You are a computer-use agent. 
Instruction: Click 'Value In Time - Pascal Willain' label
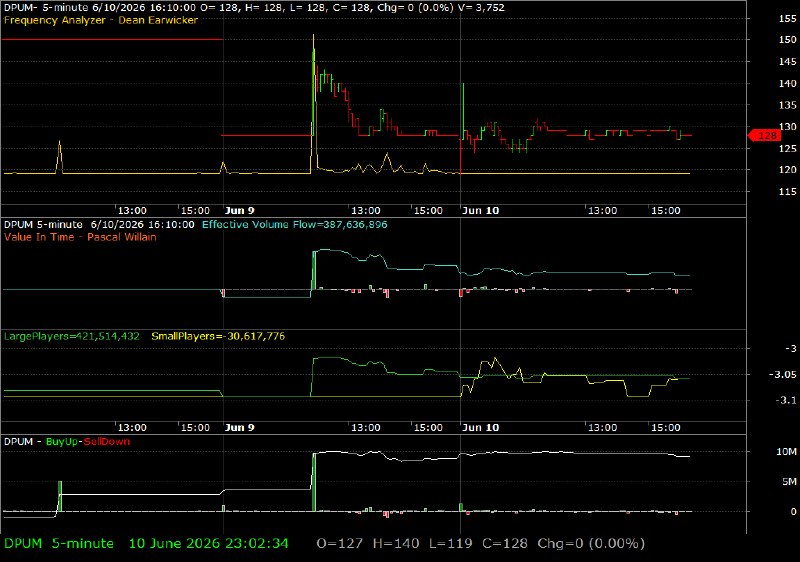(80, 237)
